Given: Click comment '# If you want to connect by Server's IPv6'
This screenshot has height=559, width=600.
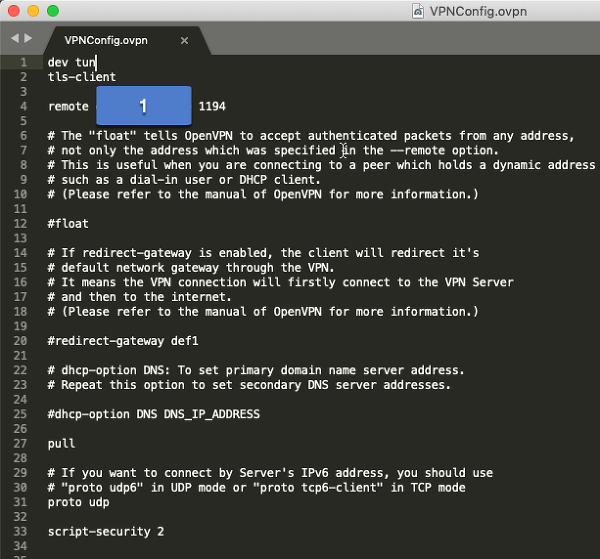Looking at the screenshot, I should 270,473.
